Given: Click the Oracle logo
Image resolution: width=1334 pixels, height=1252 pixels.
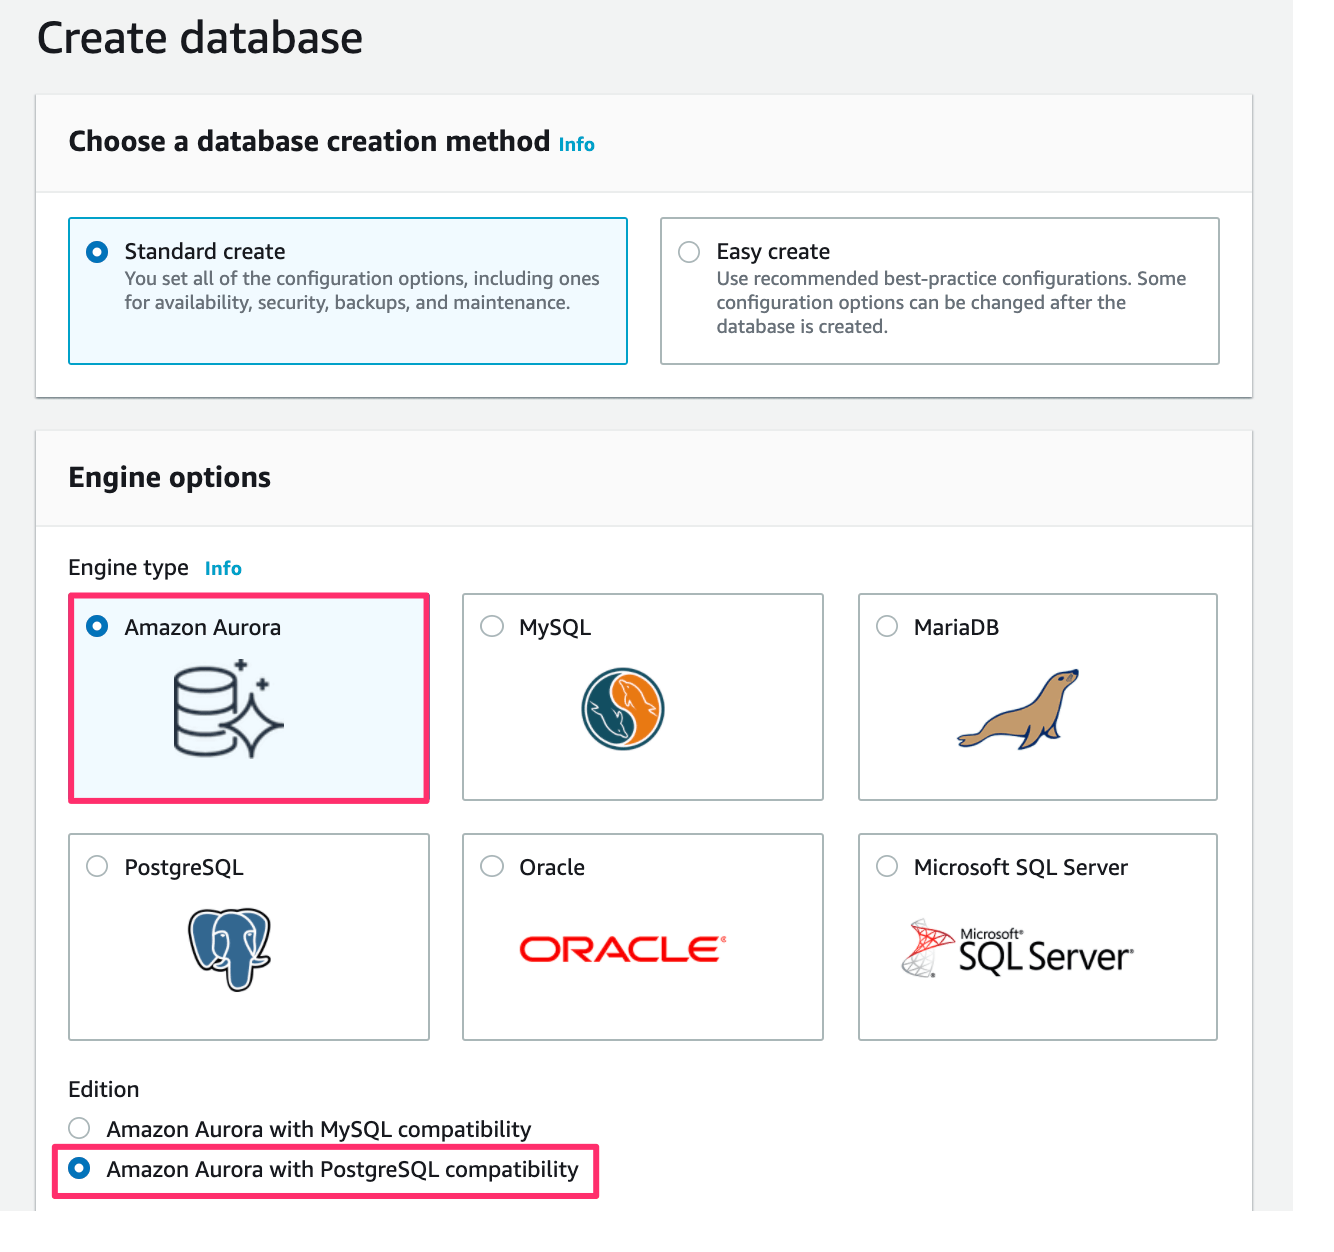Looking at the screenshot, I should (620, 949).
